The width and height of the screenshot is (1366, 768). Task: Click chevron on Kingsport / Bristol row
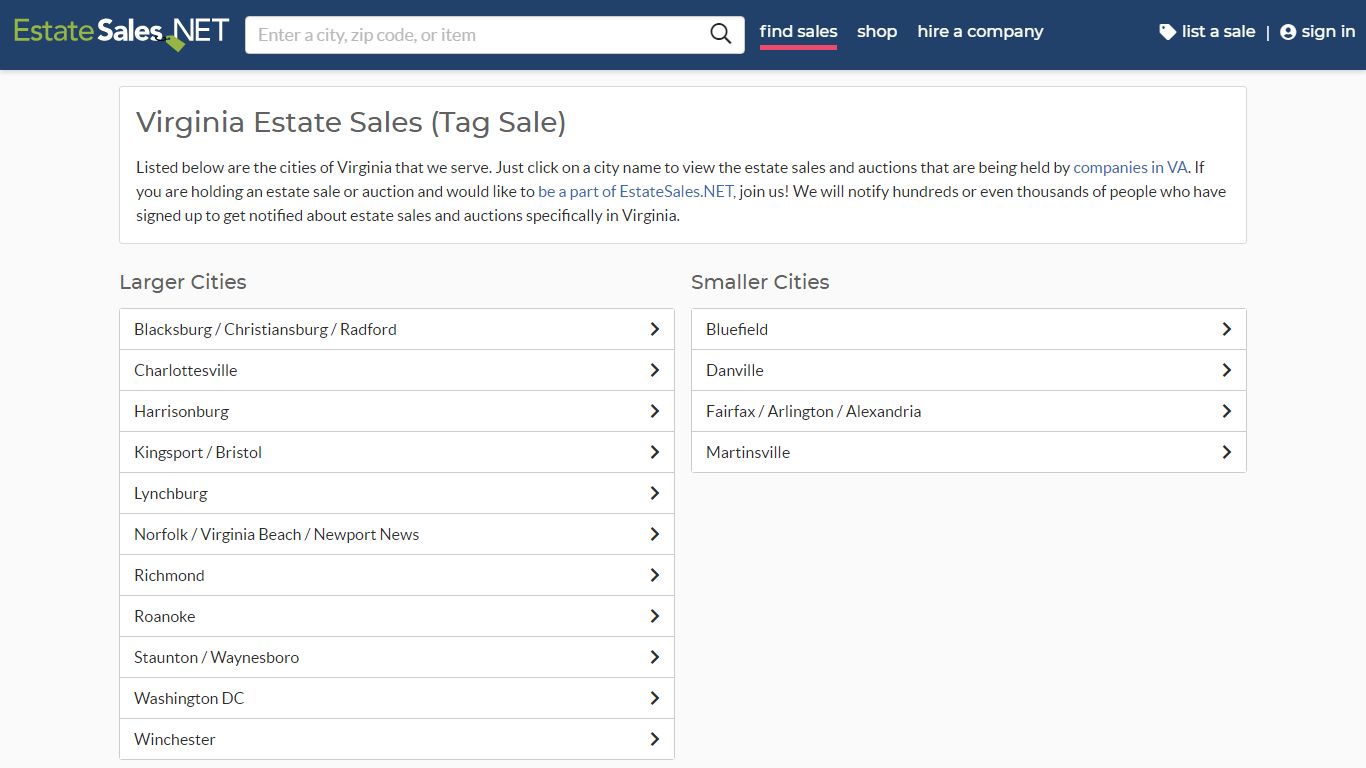654,452
